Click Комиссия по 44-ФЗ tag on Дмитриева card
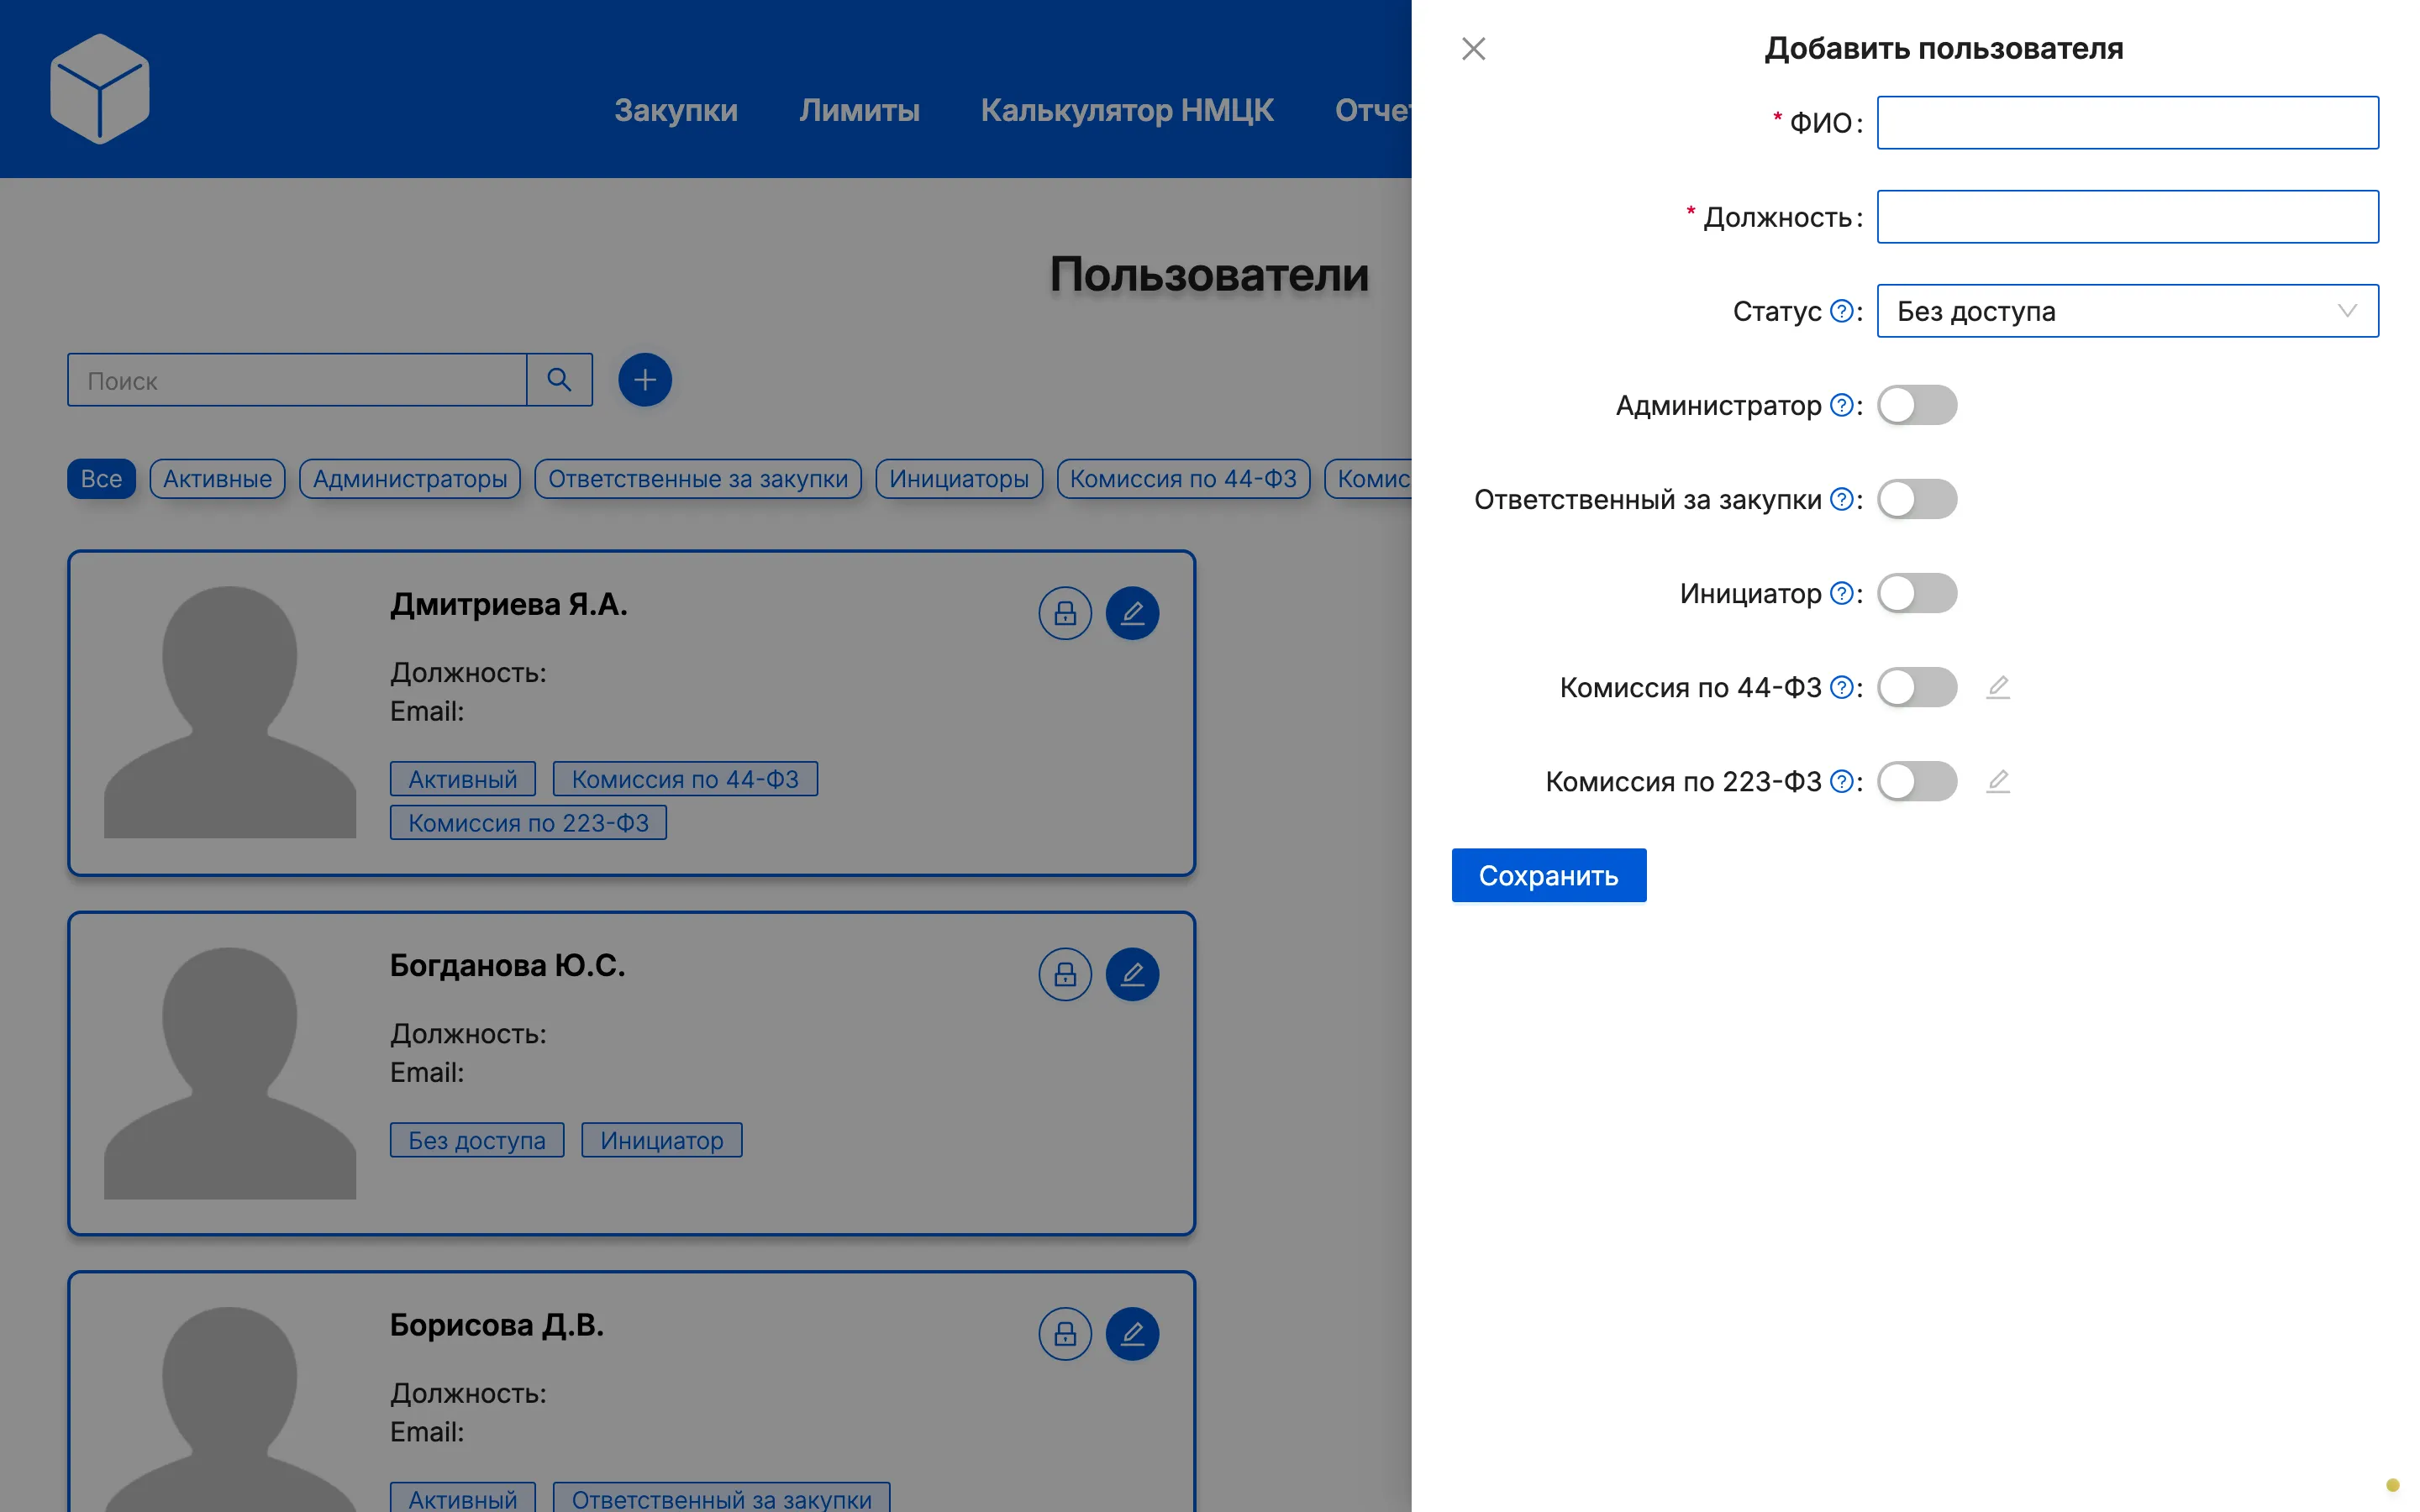The width and height of the screenshot is (2420, 1512). [x=685, y=779]
